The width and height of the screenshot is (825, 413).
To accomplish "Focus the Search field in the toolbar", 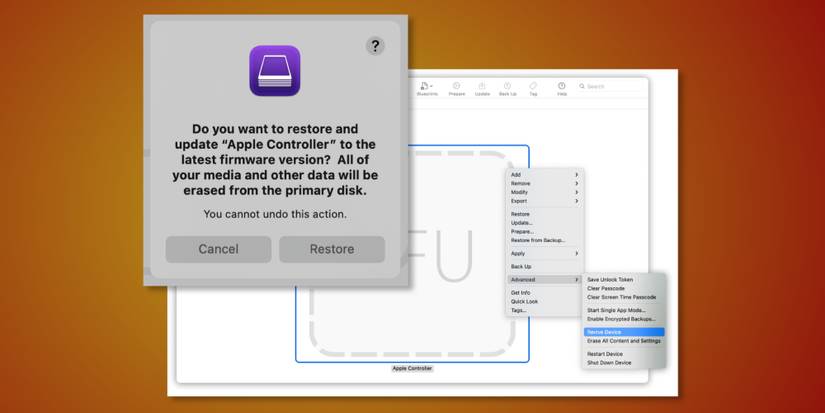I will [610, 86].
